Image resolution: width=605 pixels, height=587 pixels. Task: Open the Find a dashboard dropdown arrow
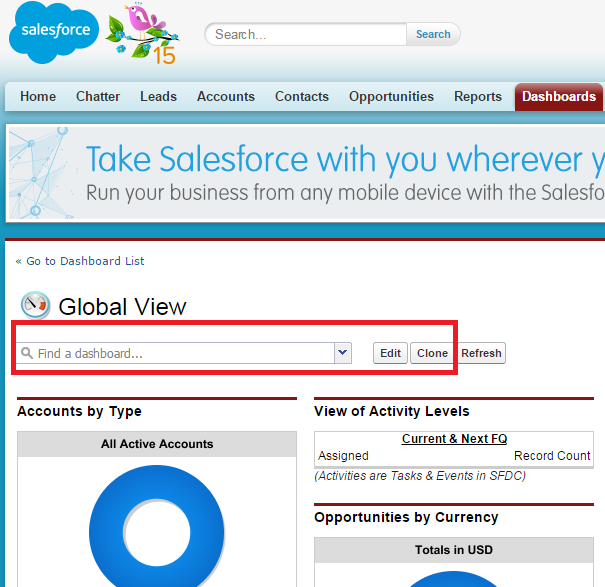point(343,353)
